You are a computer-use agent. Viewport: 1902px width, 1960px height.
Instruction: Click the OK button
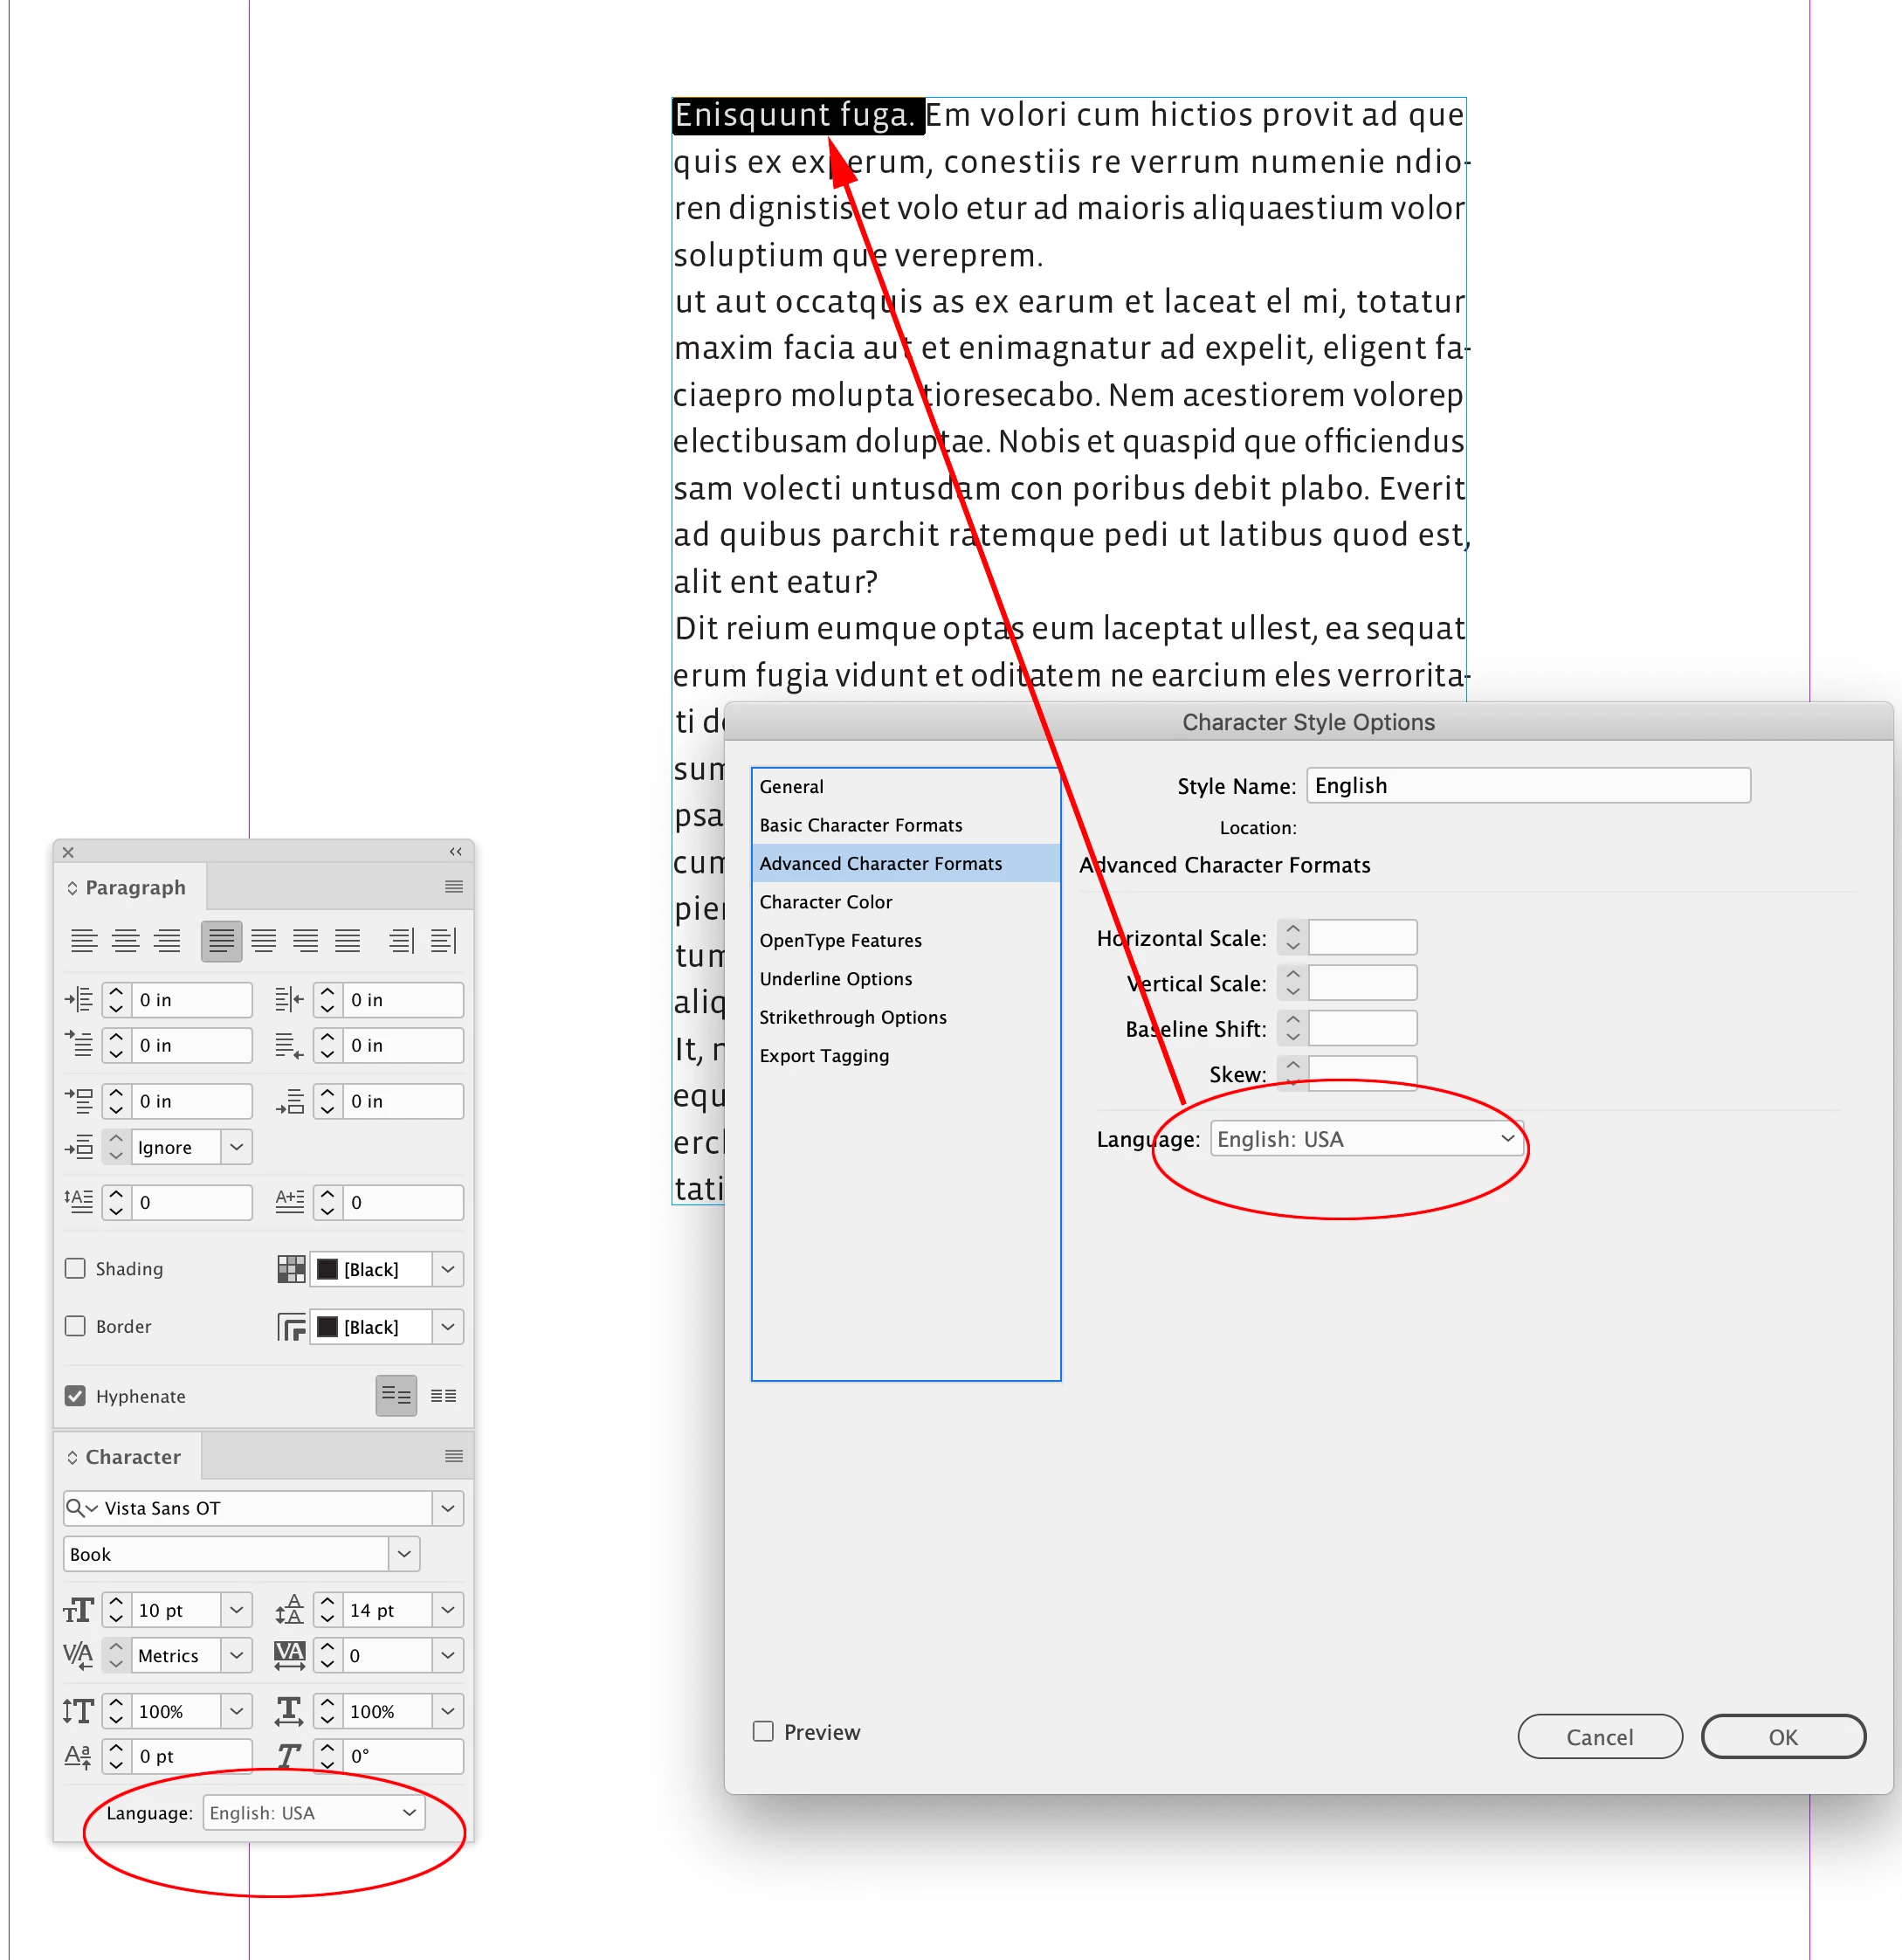[x=1782, y=1737]
